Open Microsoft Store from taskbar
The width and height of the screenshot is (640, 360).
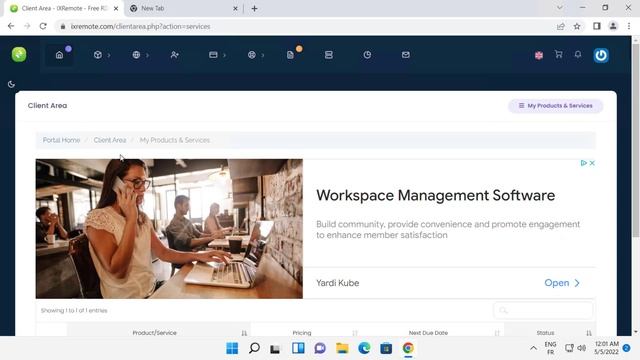[x=386, y=348]
